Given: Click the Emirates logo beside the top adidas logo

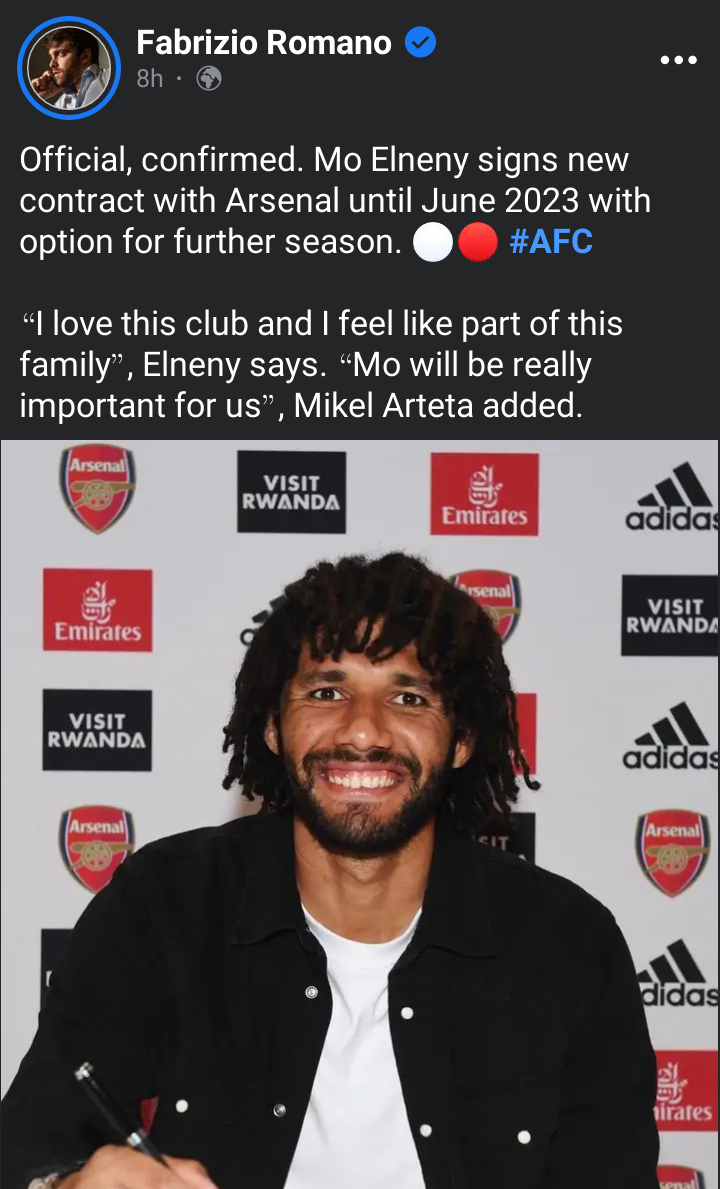Looking at the screenshot, I should pos(484,494).
